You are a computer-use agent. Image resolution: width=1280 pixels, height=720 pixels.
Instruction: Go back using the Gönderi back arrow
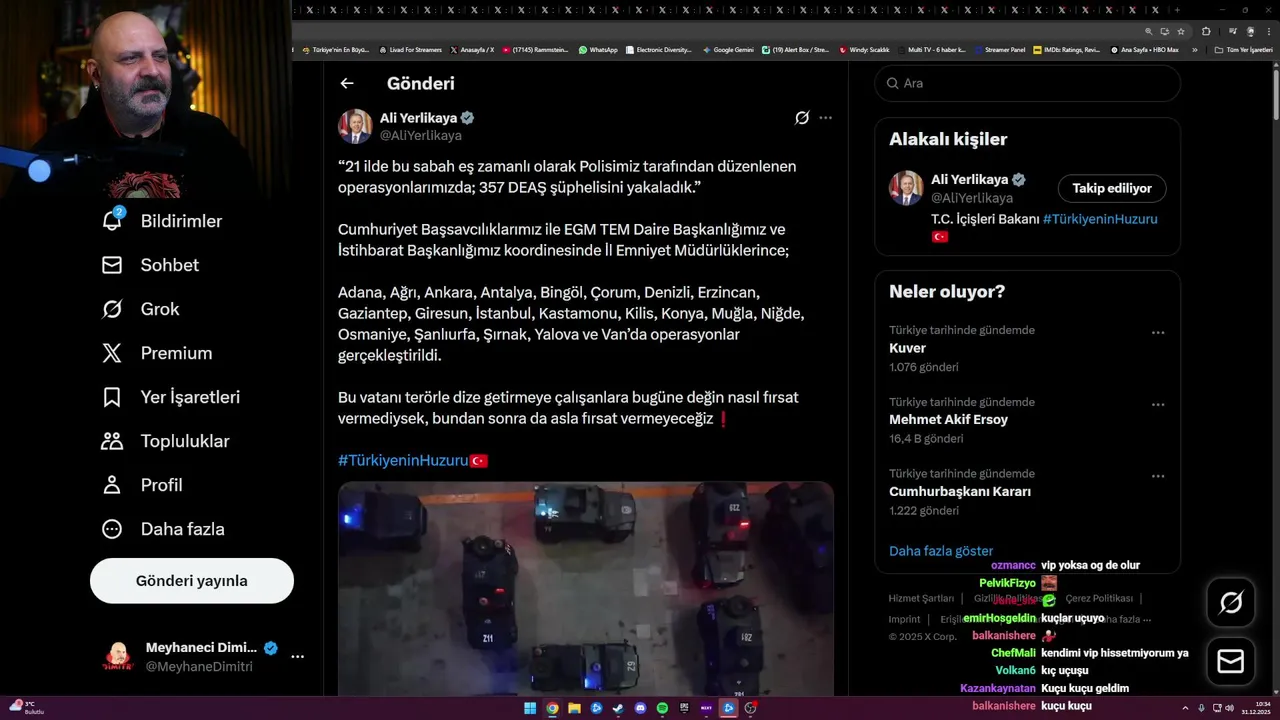347,83
